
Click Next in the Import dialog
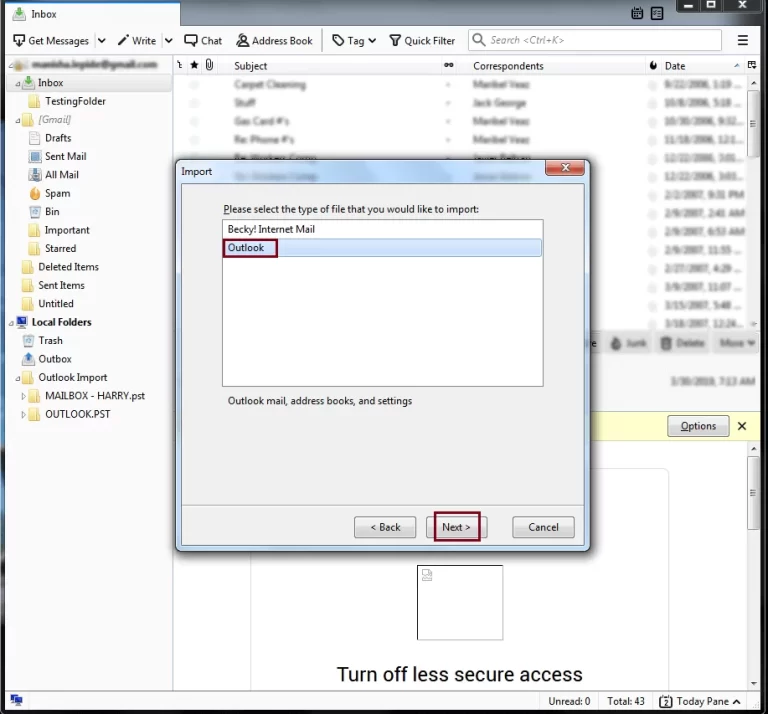coord(456,527)
